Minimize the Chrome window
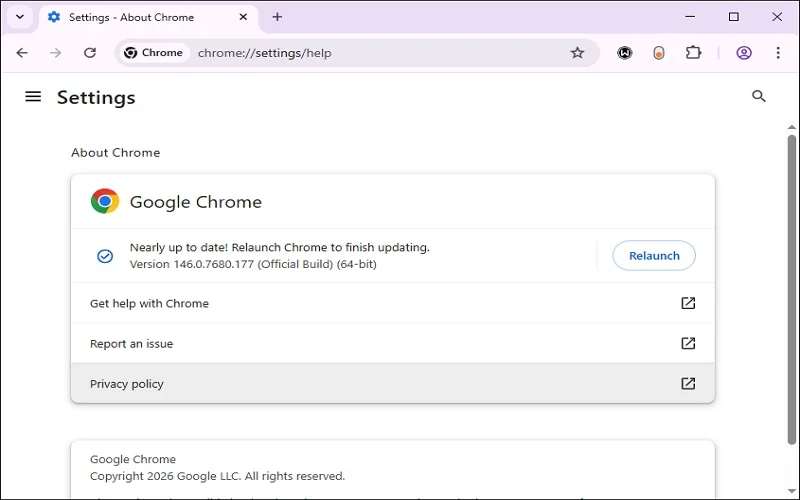Viewport: 800px width, 500px height. point(690,17)
